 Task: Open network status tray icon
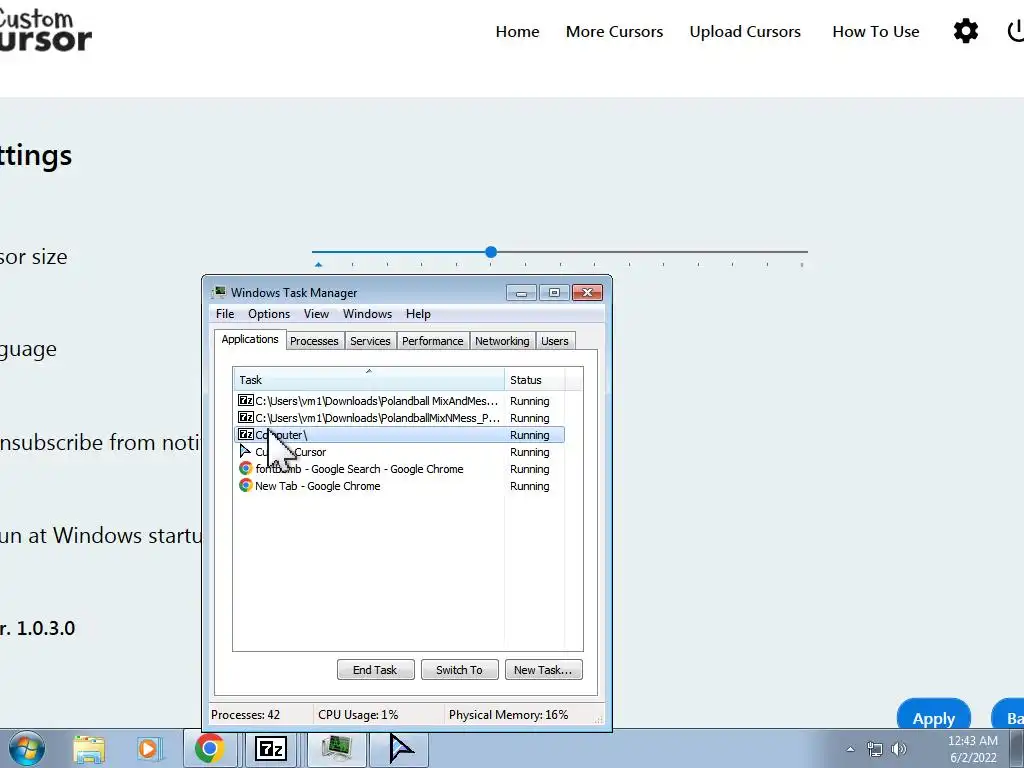(874, 749)
